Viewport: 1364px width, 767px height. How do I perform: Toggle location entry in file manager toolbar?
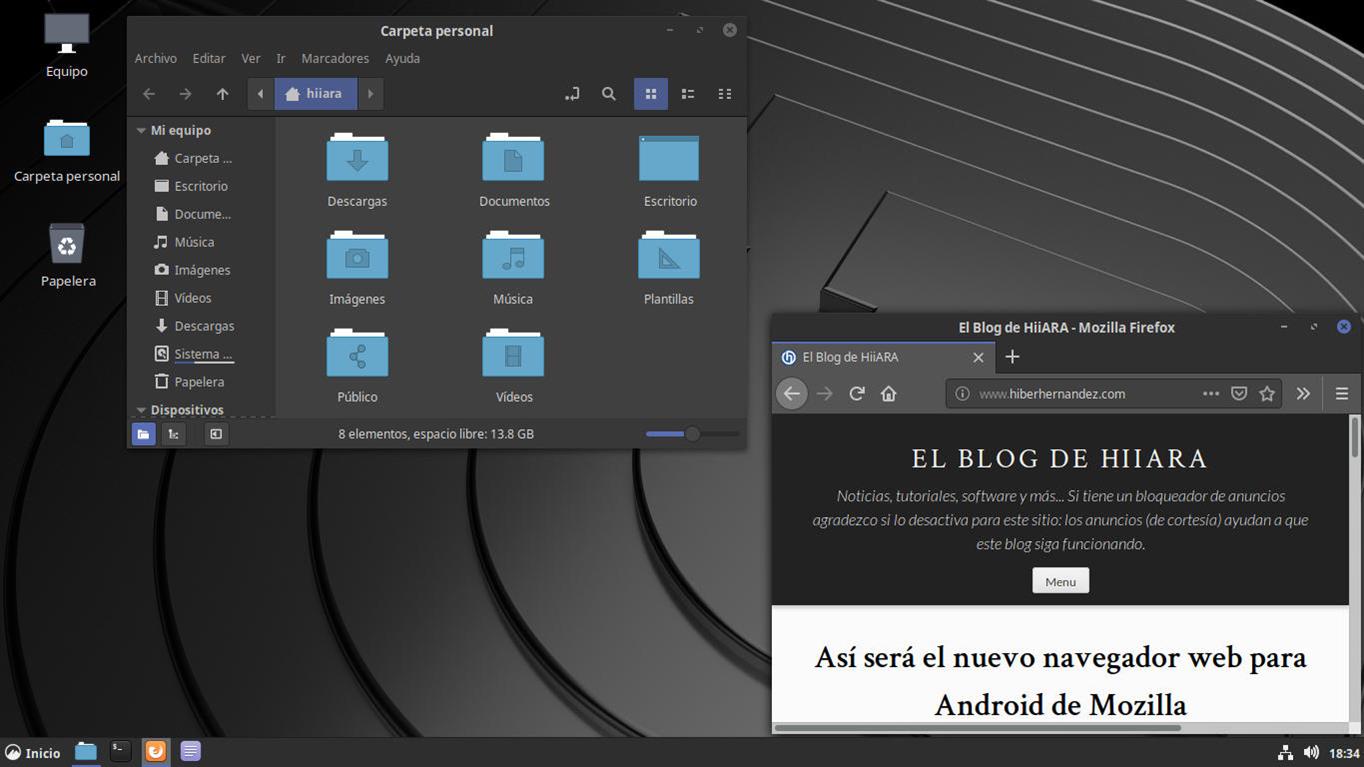[x=572, y=94]
